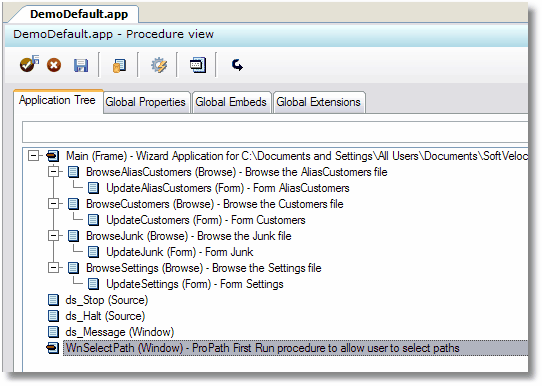Click the UpdateAliasCustomers procedure icon
The height and width of the screenshot is (386, 542).
tap(93, 188)
